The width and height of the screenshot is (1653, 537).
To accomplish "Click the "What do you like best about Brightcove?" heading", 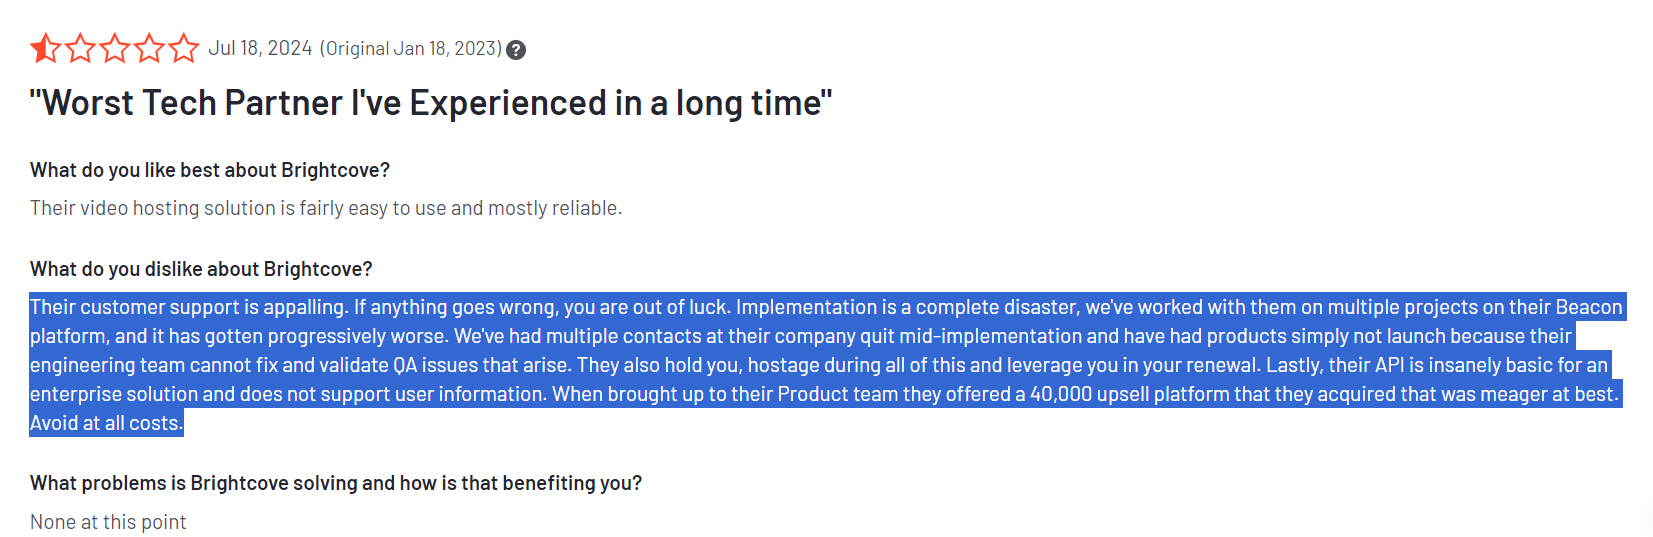I will pyautogui.click(x=210, y=170).
